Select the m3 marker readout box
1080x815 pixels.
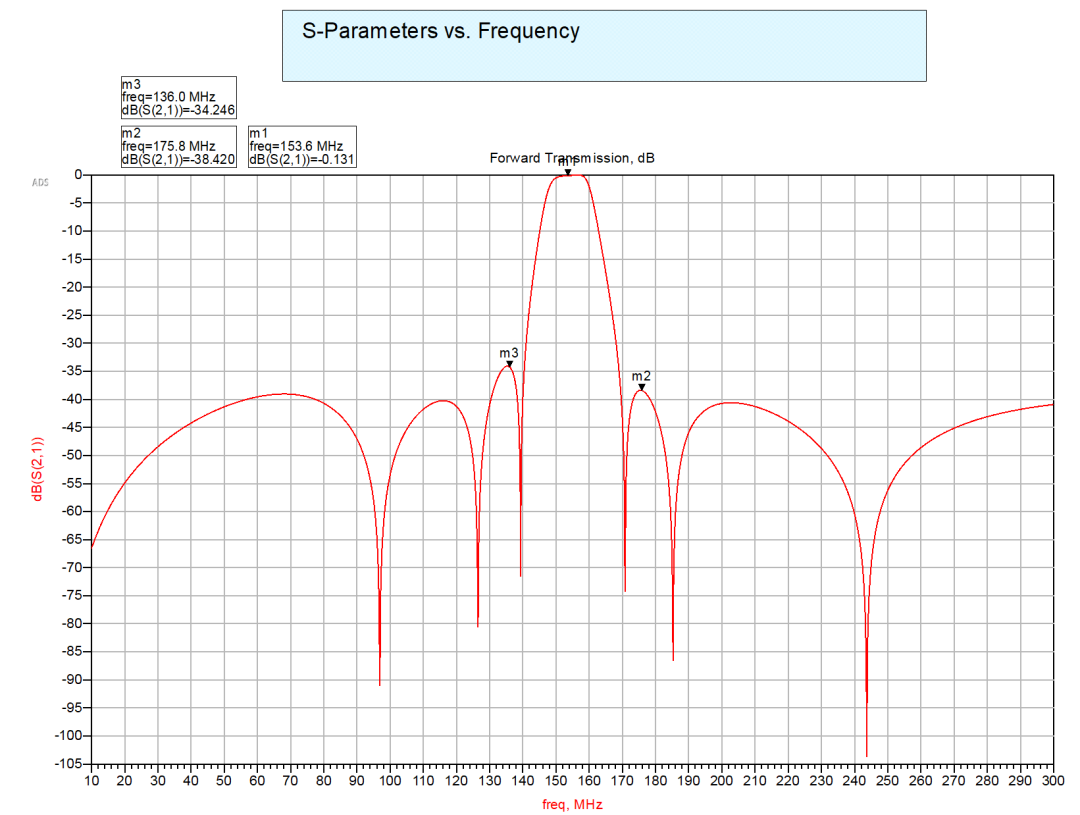click(178, 97)
